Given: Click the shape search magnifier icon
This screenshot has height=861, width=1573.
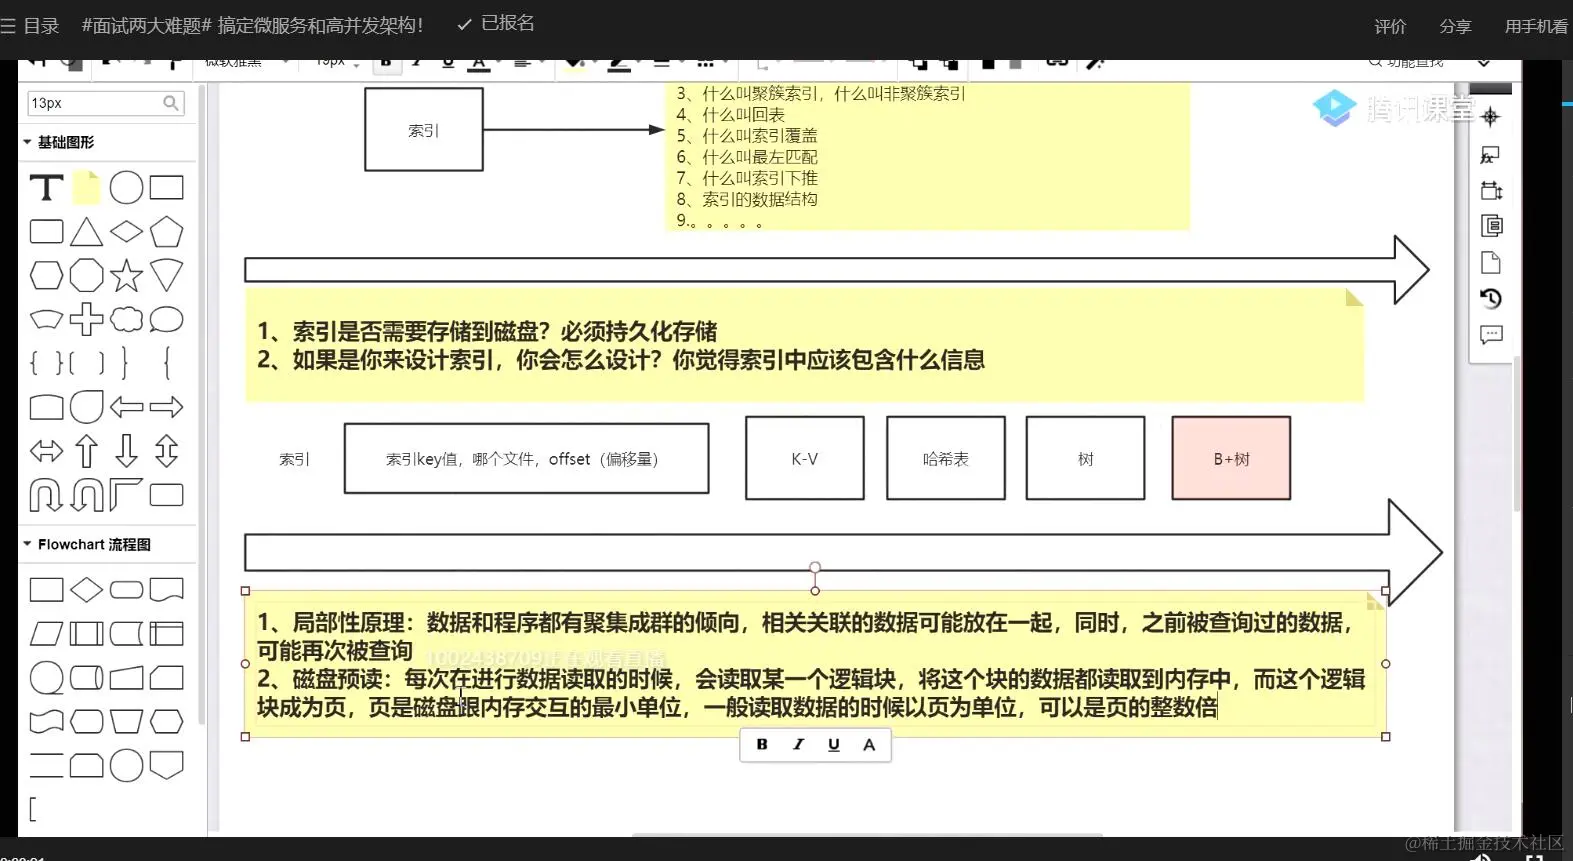Looking at the screenshot, I should pyautogui.click(x=171, y=103).
